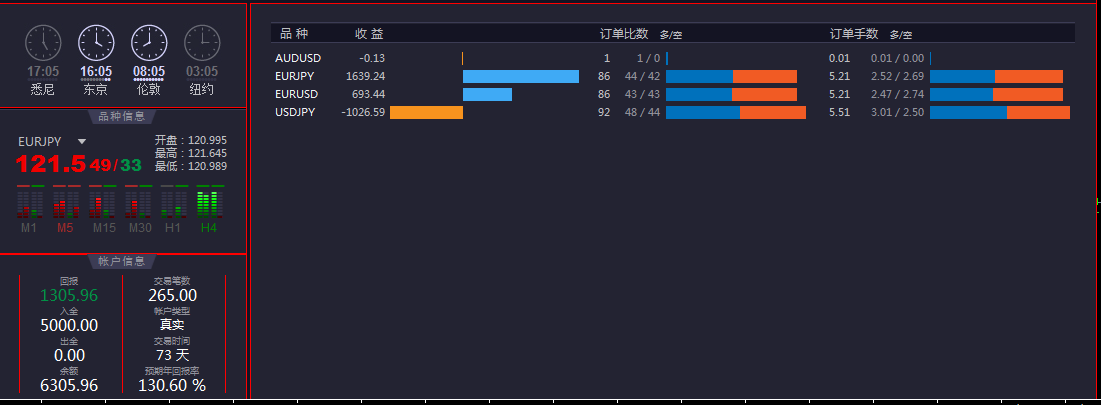The image size is (1101, 405).
Task: Click the 订单比数 column header
Action: [x=624, y=34]
